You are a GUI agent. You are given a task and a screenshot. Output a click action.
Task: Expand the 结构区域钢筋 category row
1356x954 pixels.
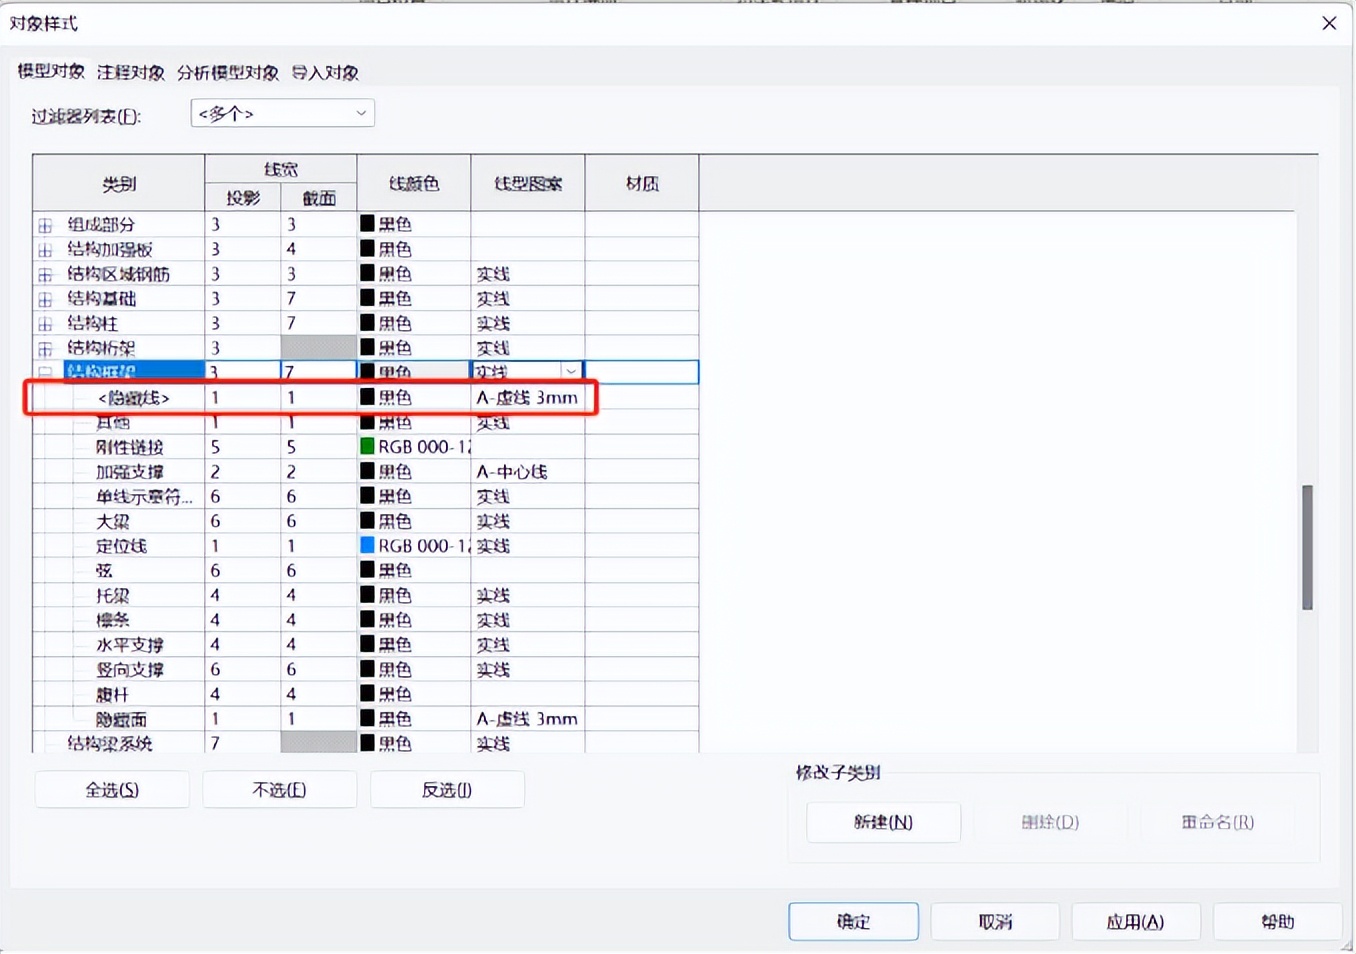45,274
